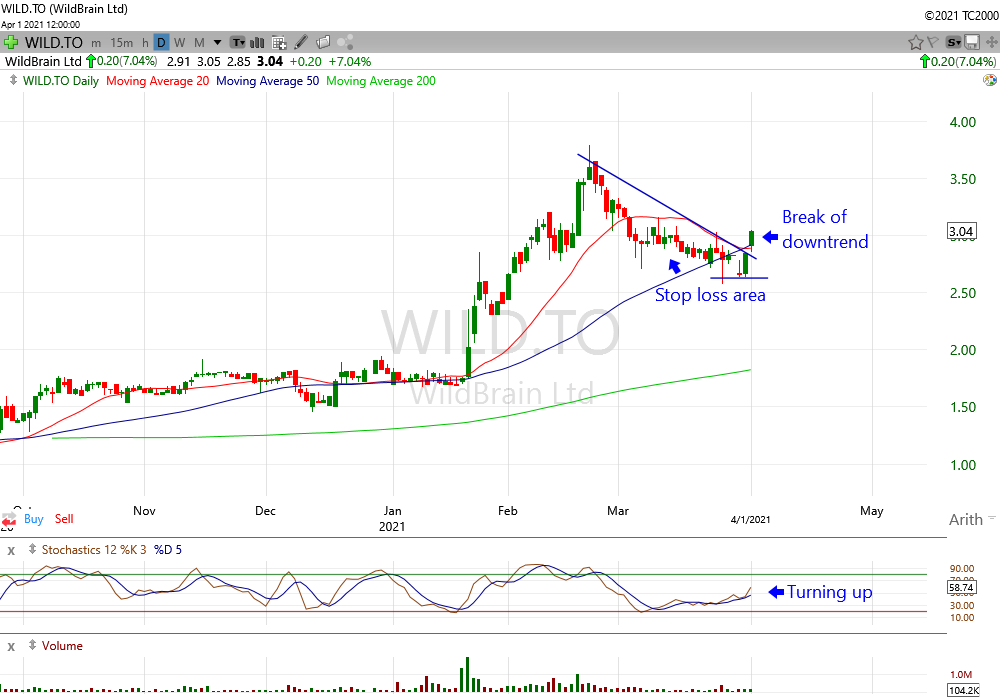
Task: Click the +7.04% change value in quote row
Action: pos(349,61)
